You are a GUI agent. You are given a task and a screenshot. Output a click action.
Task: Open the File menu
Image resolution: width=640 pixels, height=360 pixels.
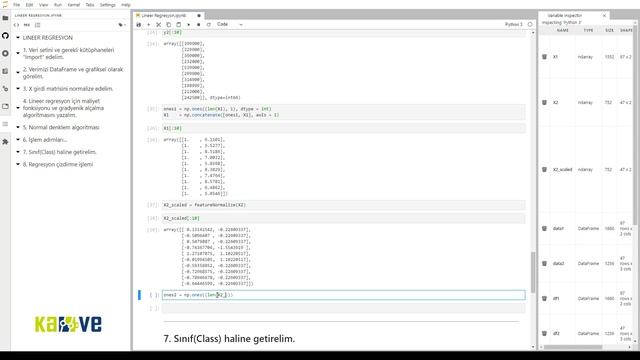17,5
